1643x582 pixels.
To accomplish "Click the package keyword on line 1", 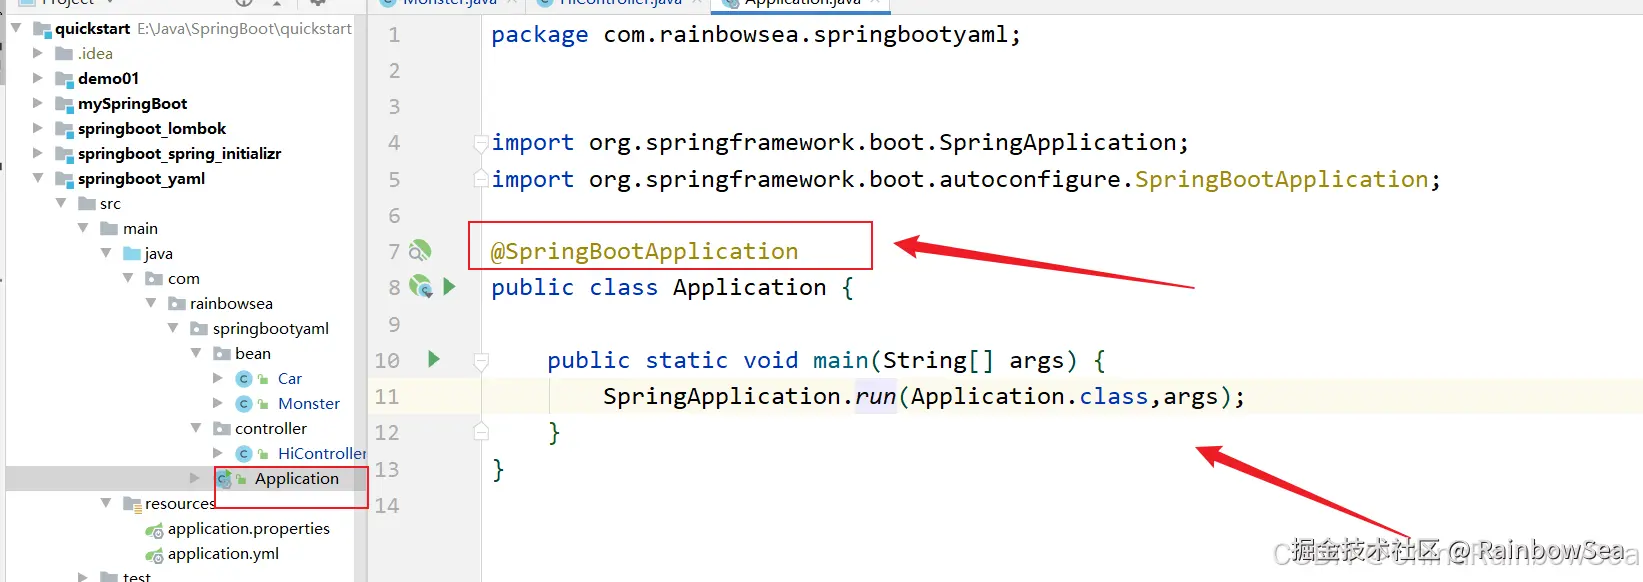I will (540, 35).
